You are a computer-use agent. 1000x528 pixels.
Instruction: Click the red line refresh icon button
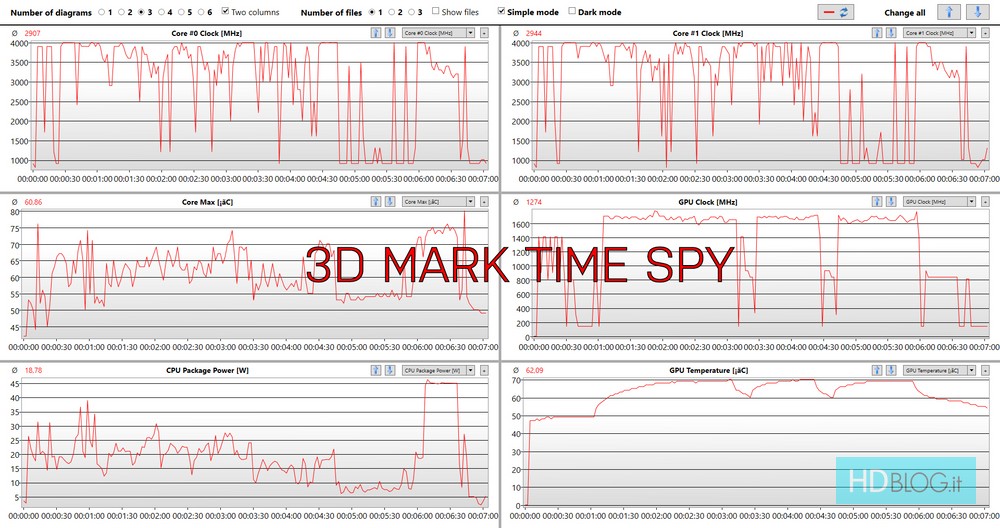[834, 12]
